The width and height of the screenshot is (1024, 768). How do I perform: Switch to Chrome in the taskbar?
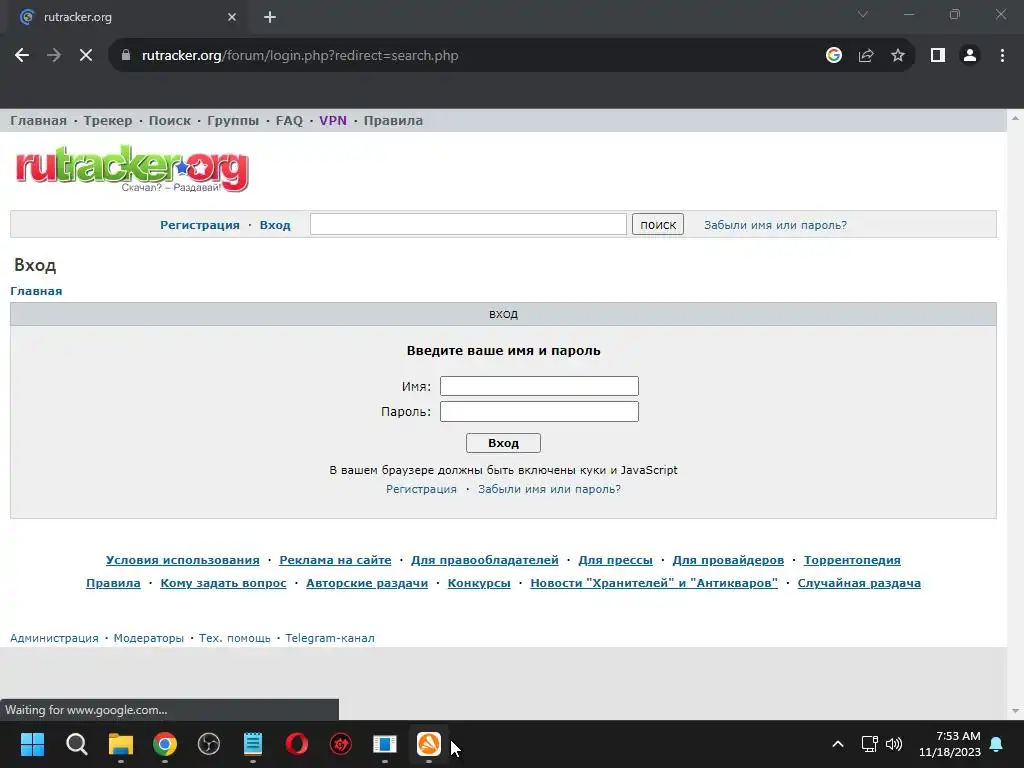pyautogui.click(x=165, y=744)
